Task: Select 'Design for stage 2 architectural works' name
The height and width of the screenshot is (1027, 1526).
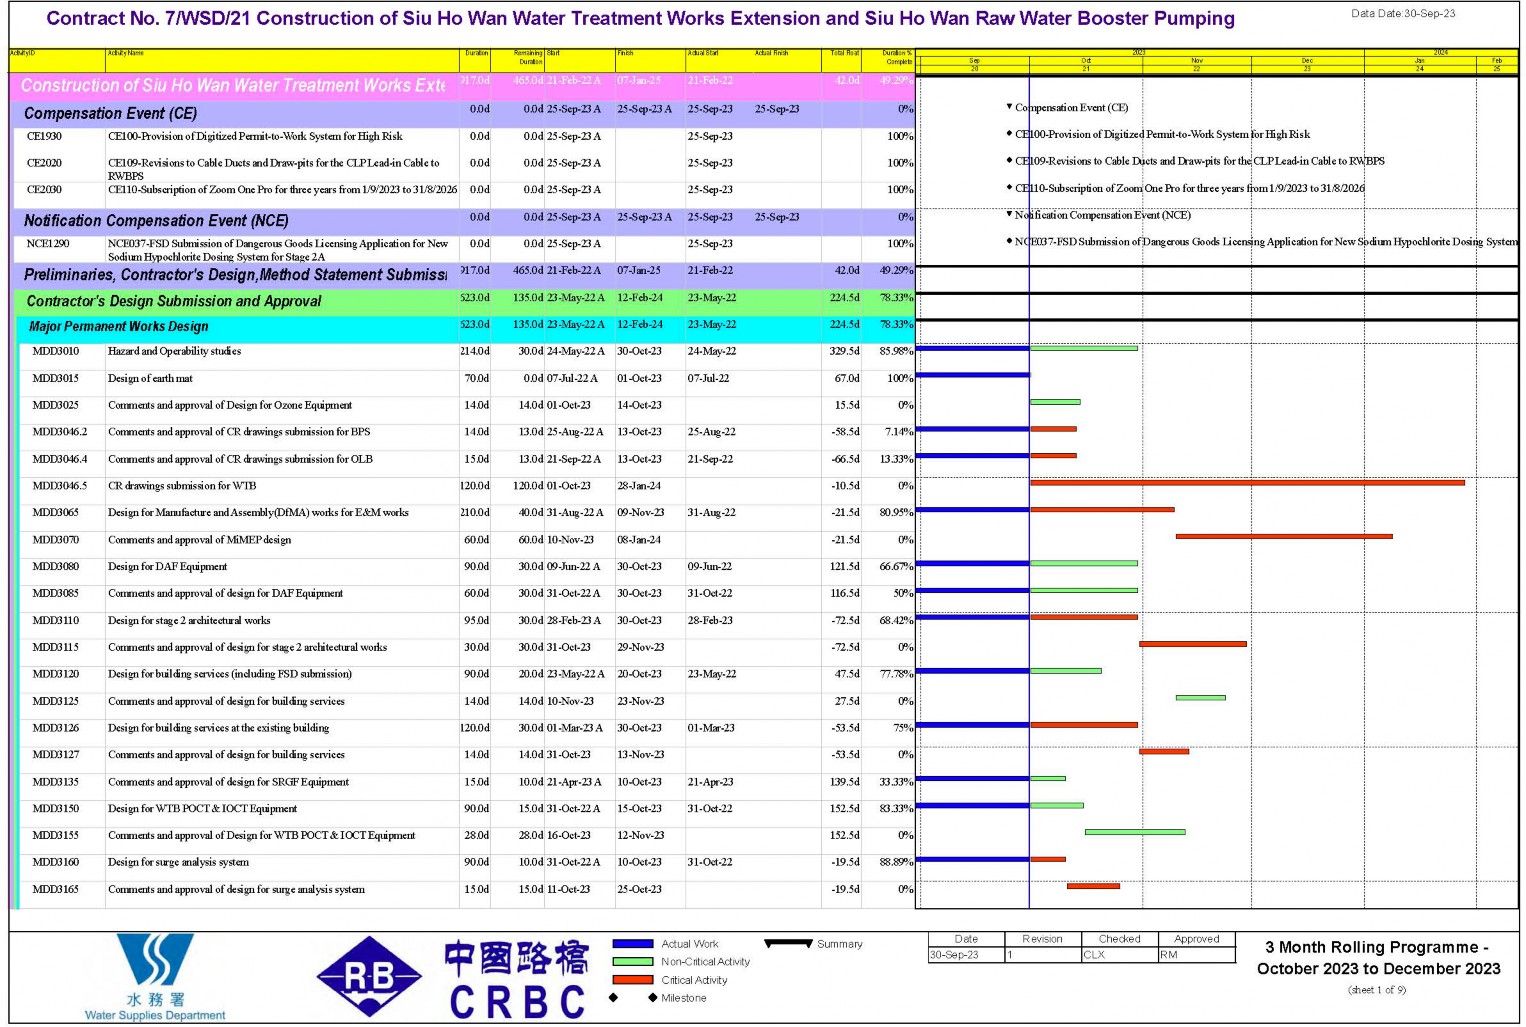Action: point(189,621)
